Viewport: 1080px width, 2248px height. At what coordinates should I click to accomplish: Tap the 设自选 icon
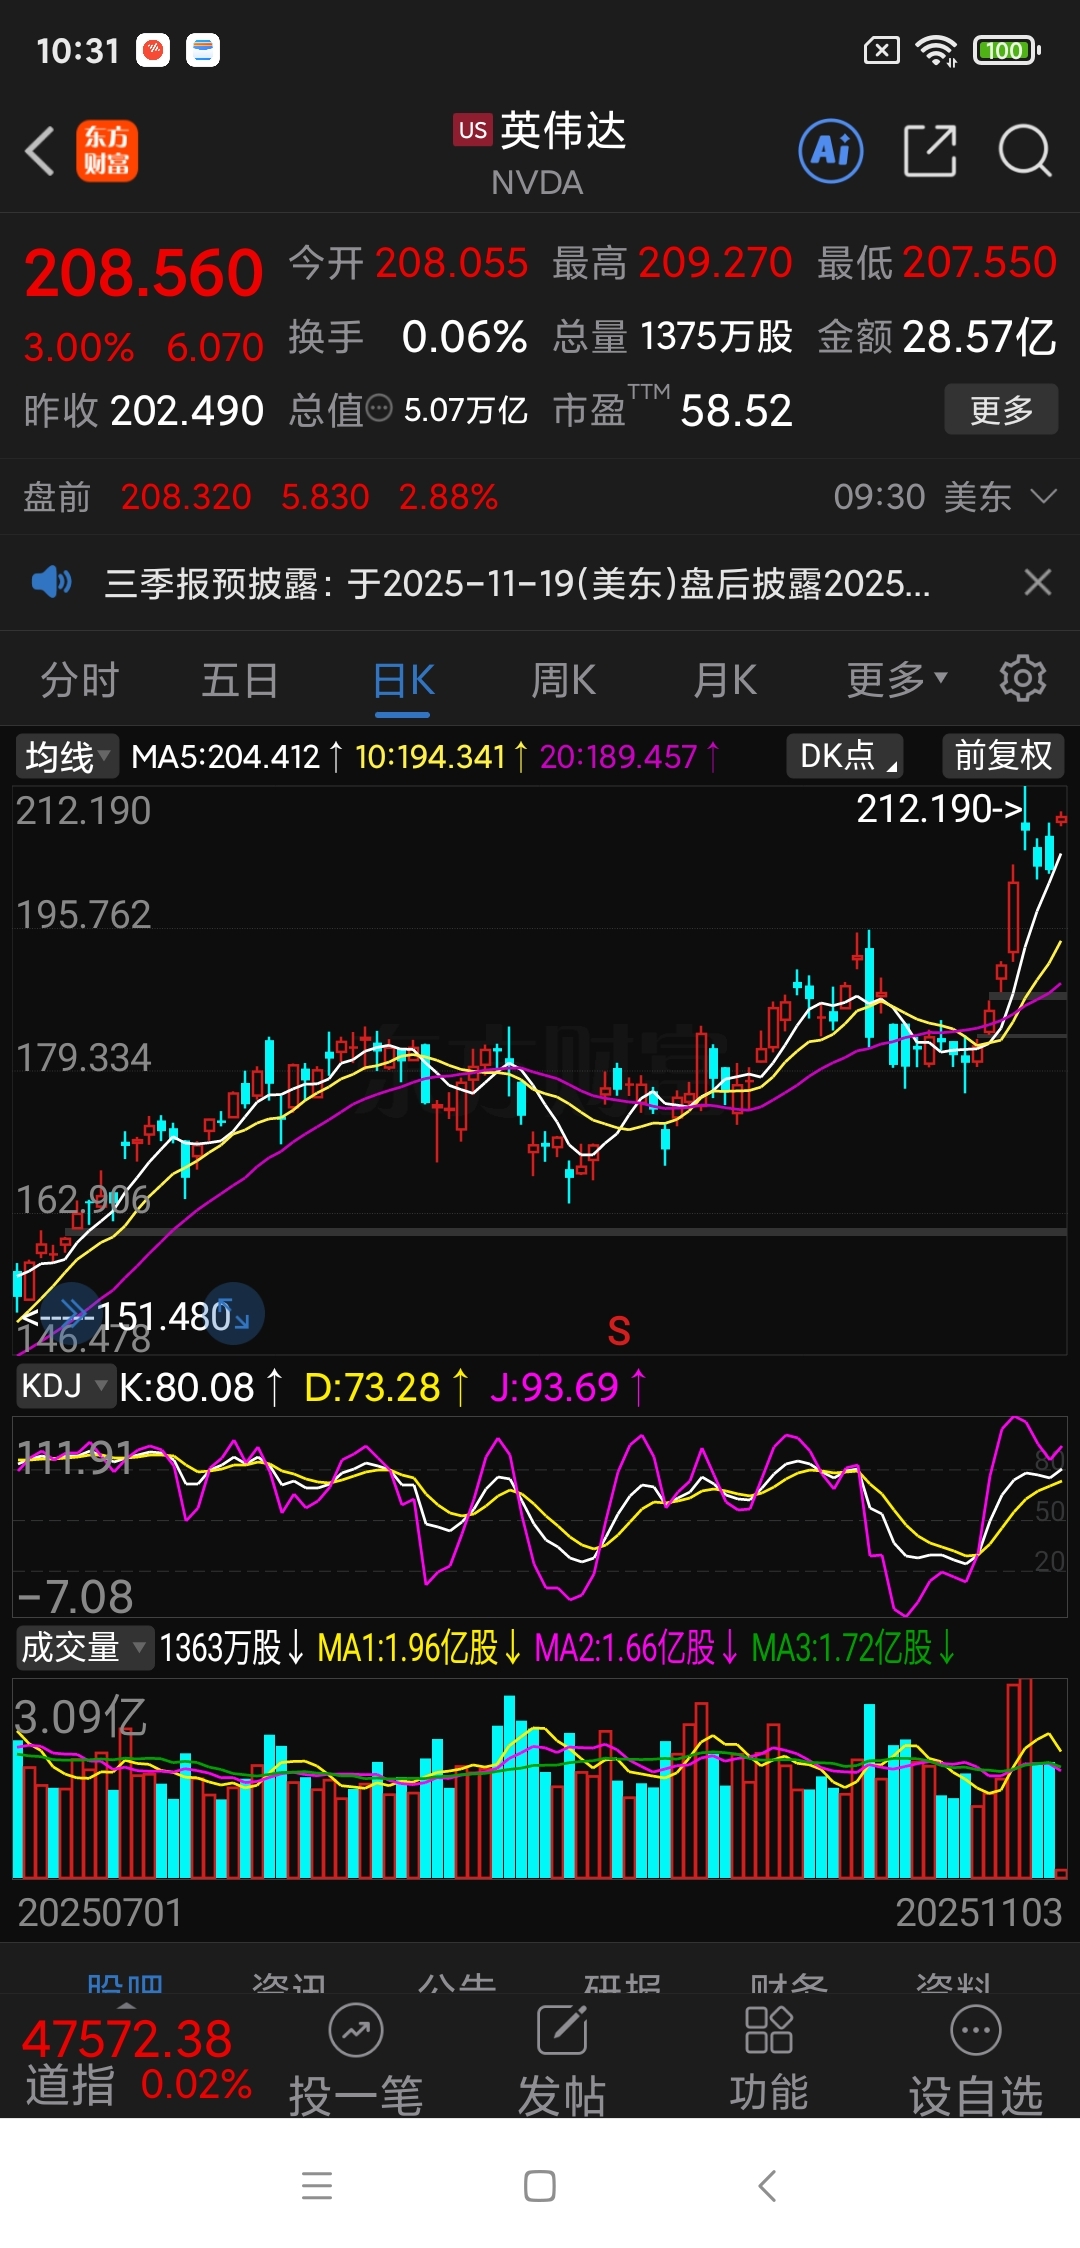tap(976, 2031)
